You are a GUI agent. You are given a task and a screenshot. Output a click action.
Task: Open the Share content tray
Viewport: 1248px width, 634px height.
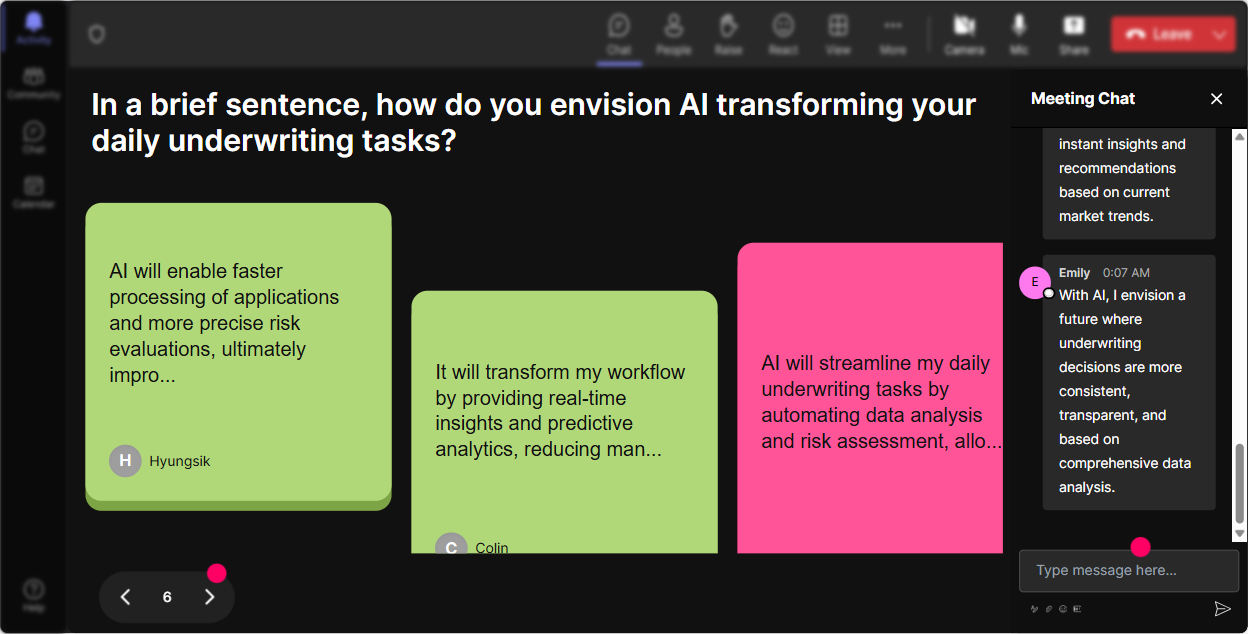point(1074,33)
